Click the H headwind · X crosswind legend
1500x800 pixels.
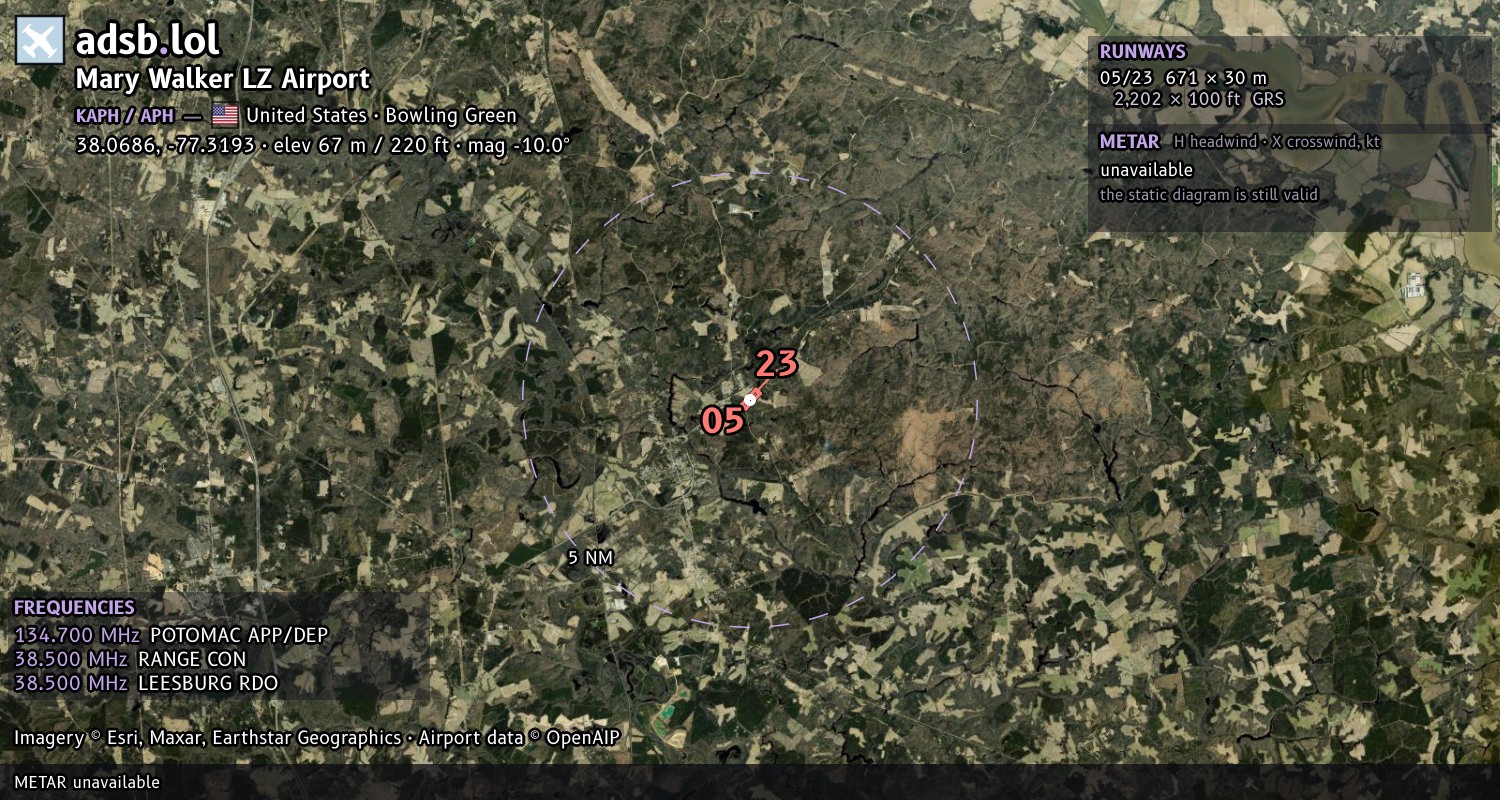click(1277, 142)
